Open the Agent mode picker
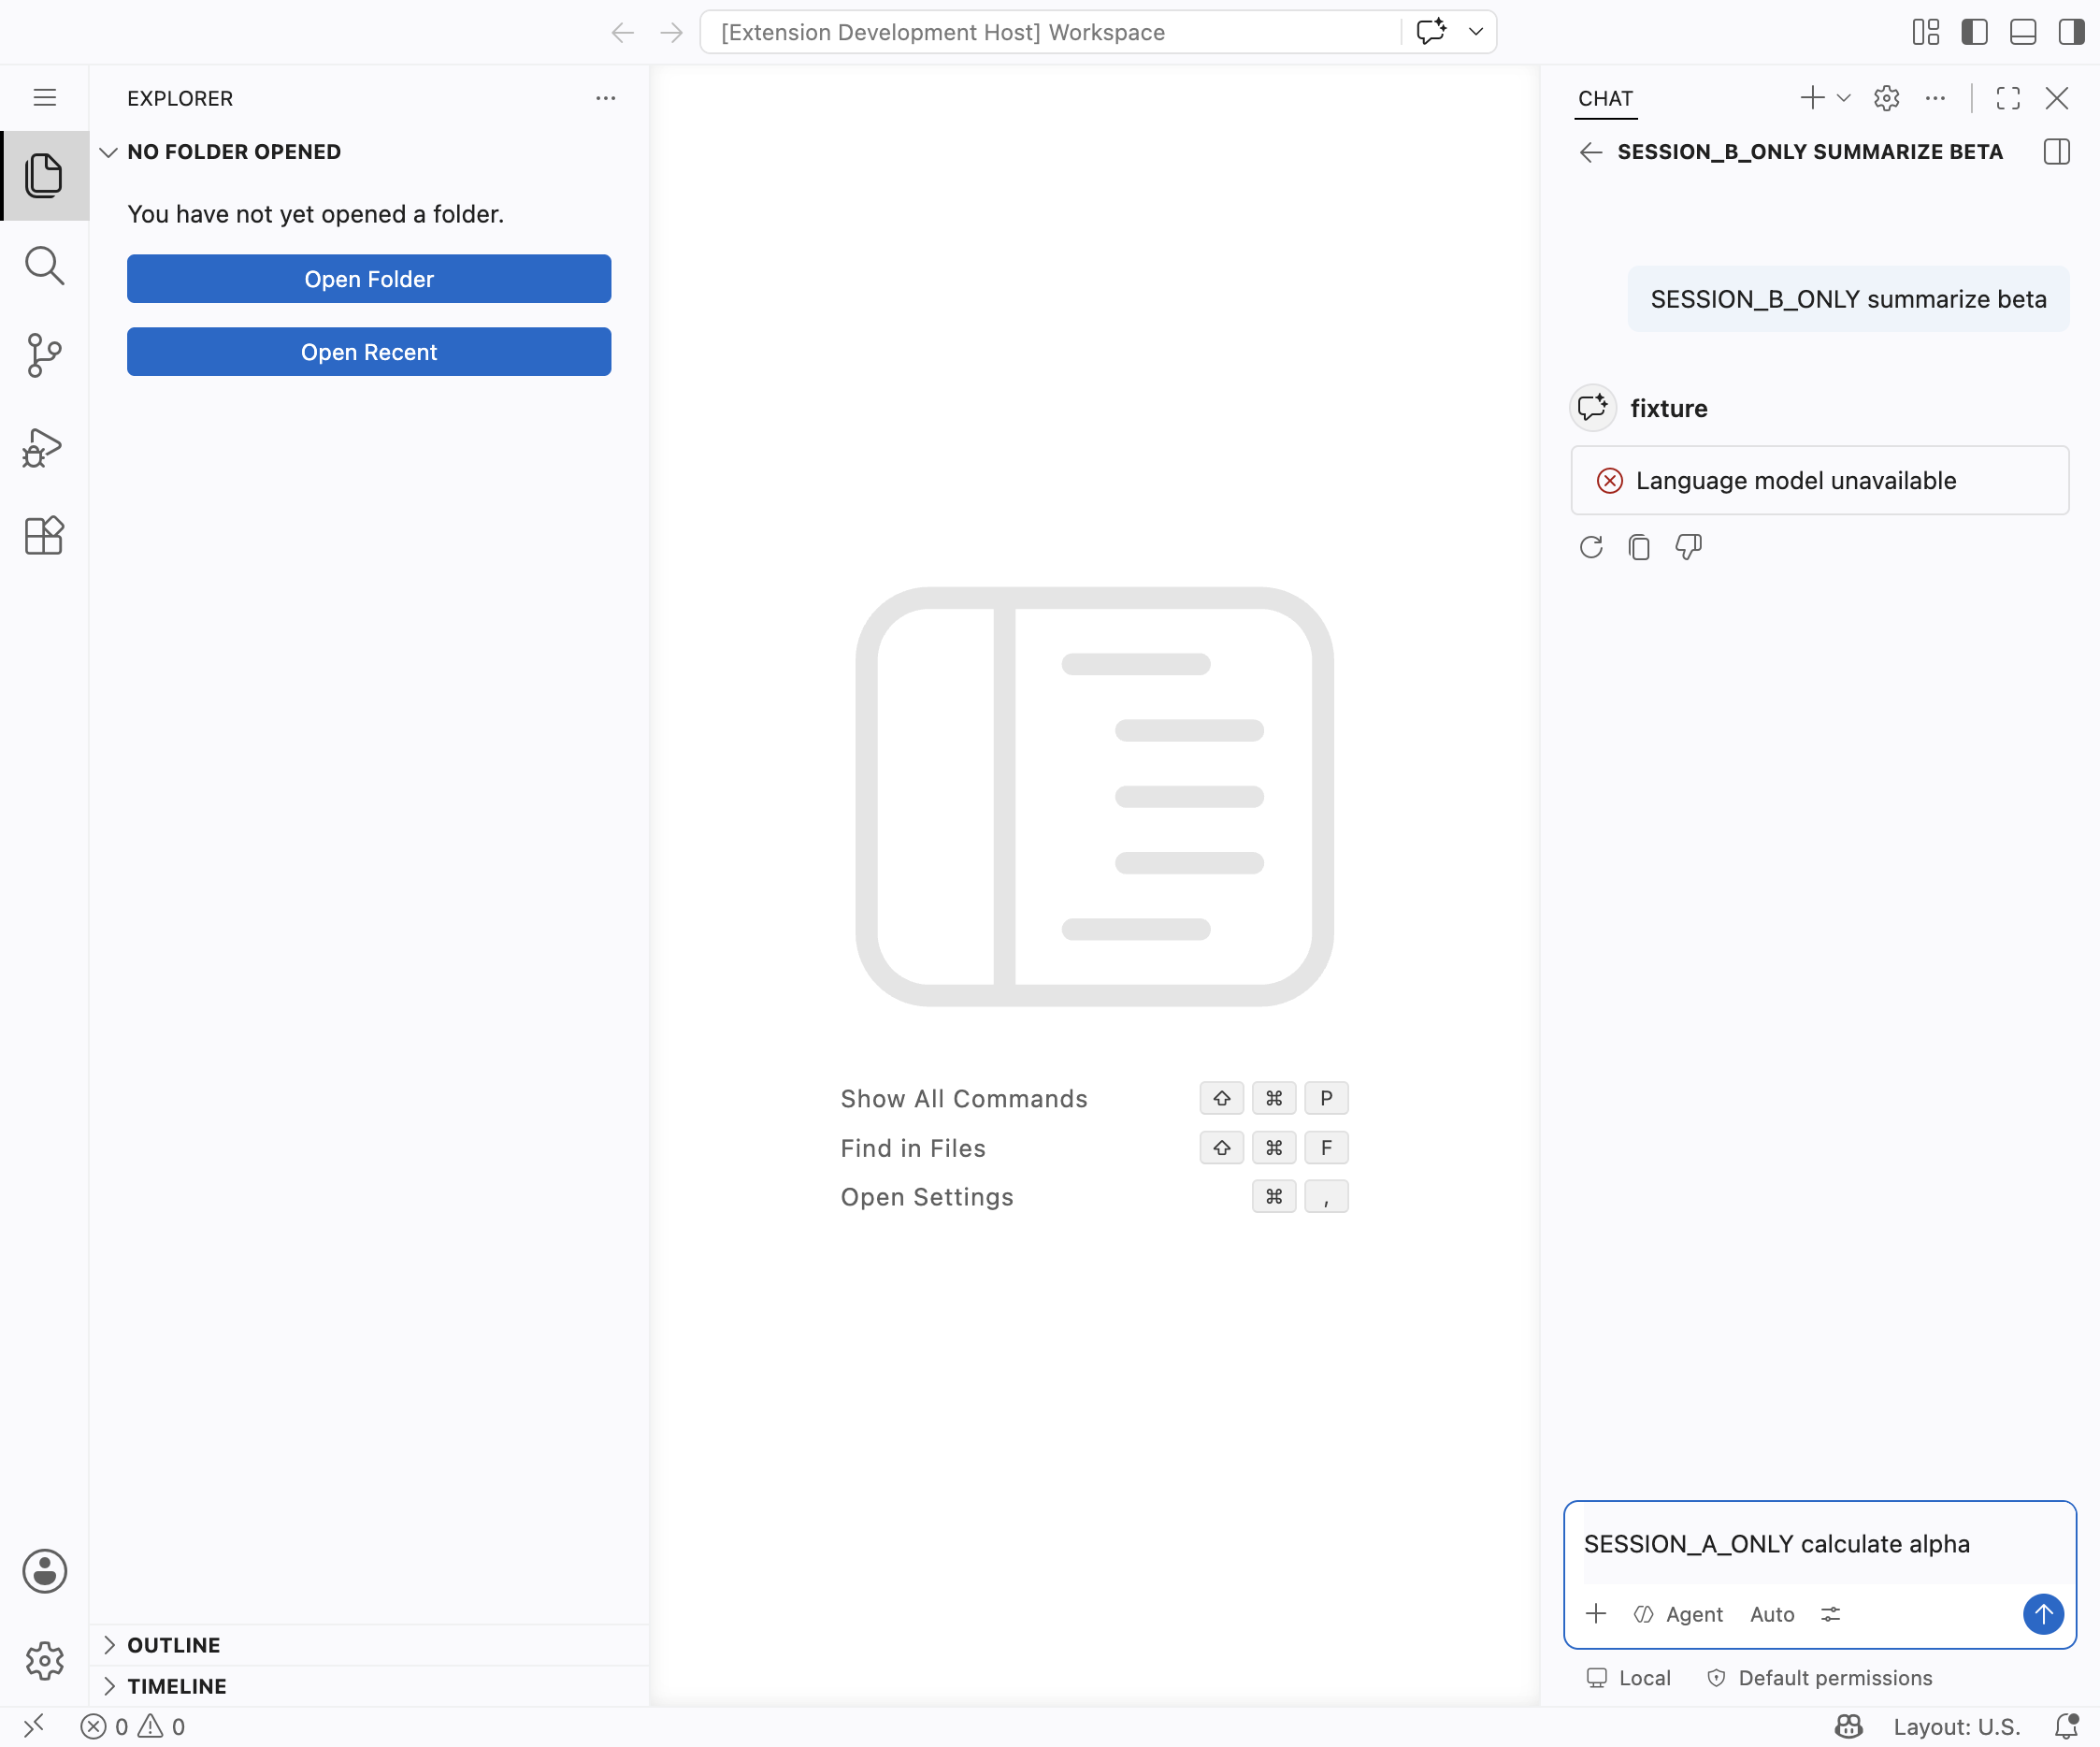Image resolution: width=2100 pixels, height=1747 pixels. [x=1678, y=1614]
